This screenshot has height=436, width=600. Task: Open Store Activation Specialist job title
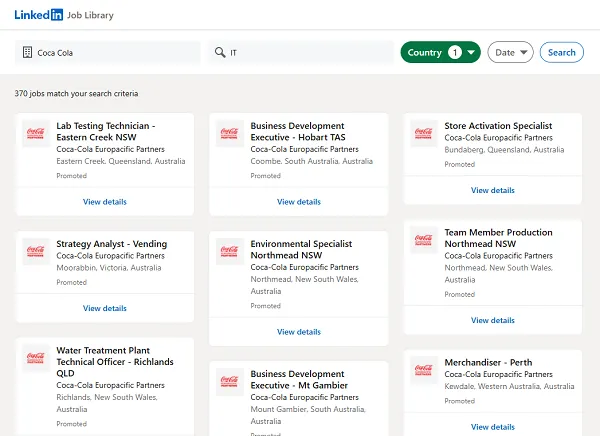(498, 126)
